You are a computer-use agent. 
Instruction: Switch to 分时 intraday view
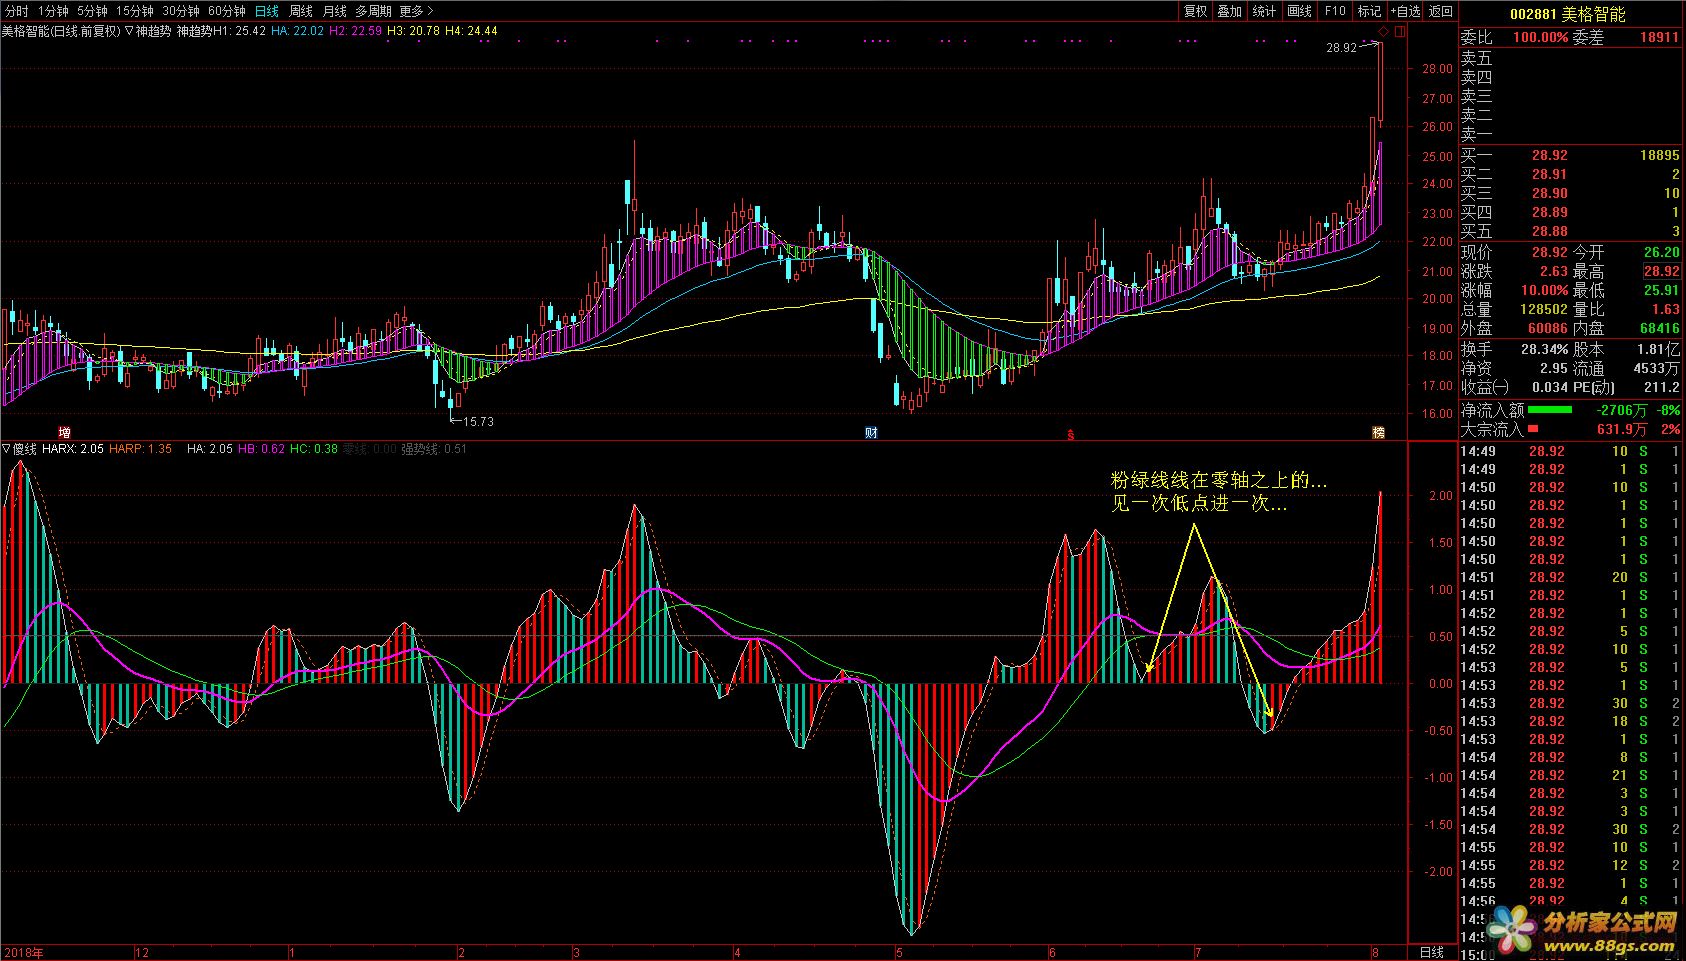16,11
